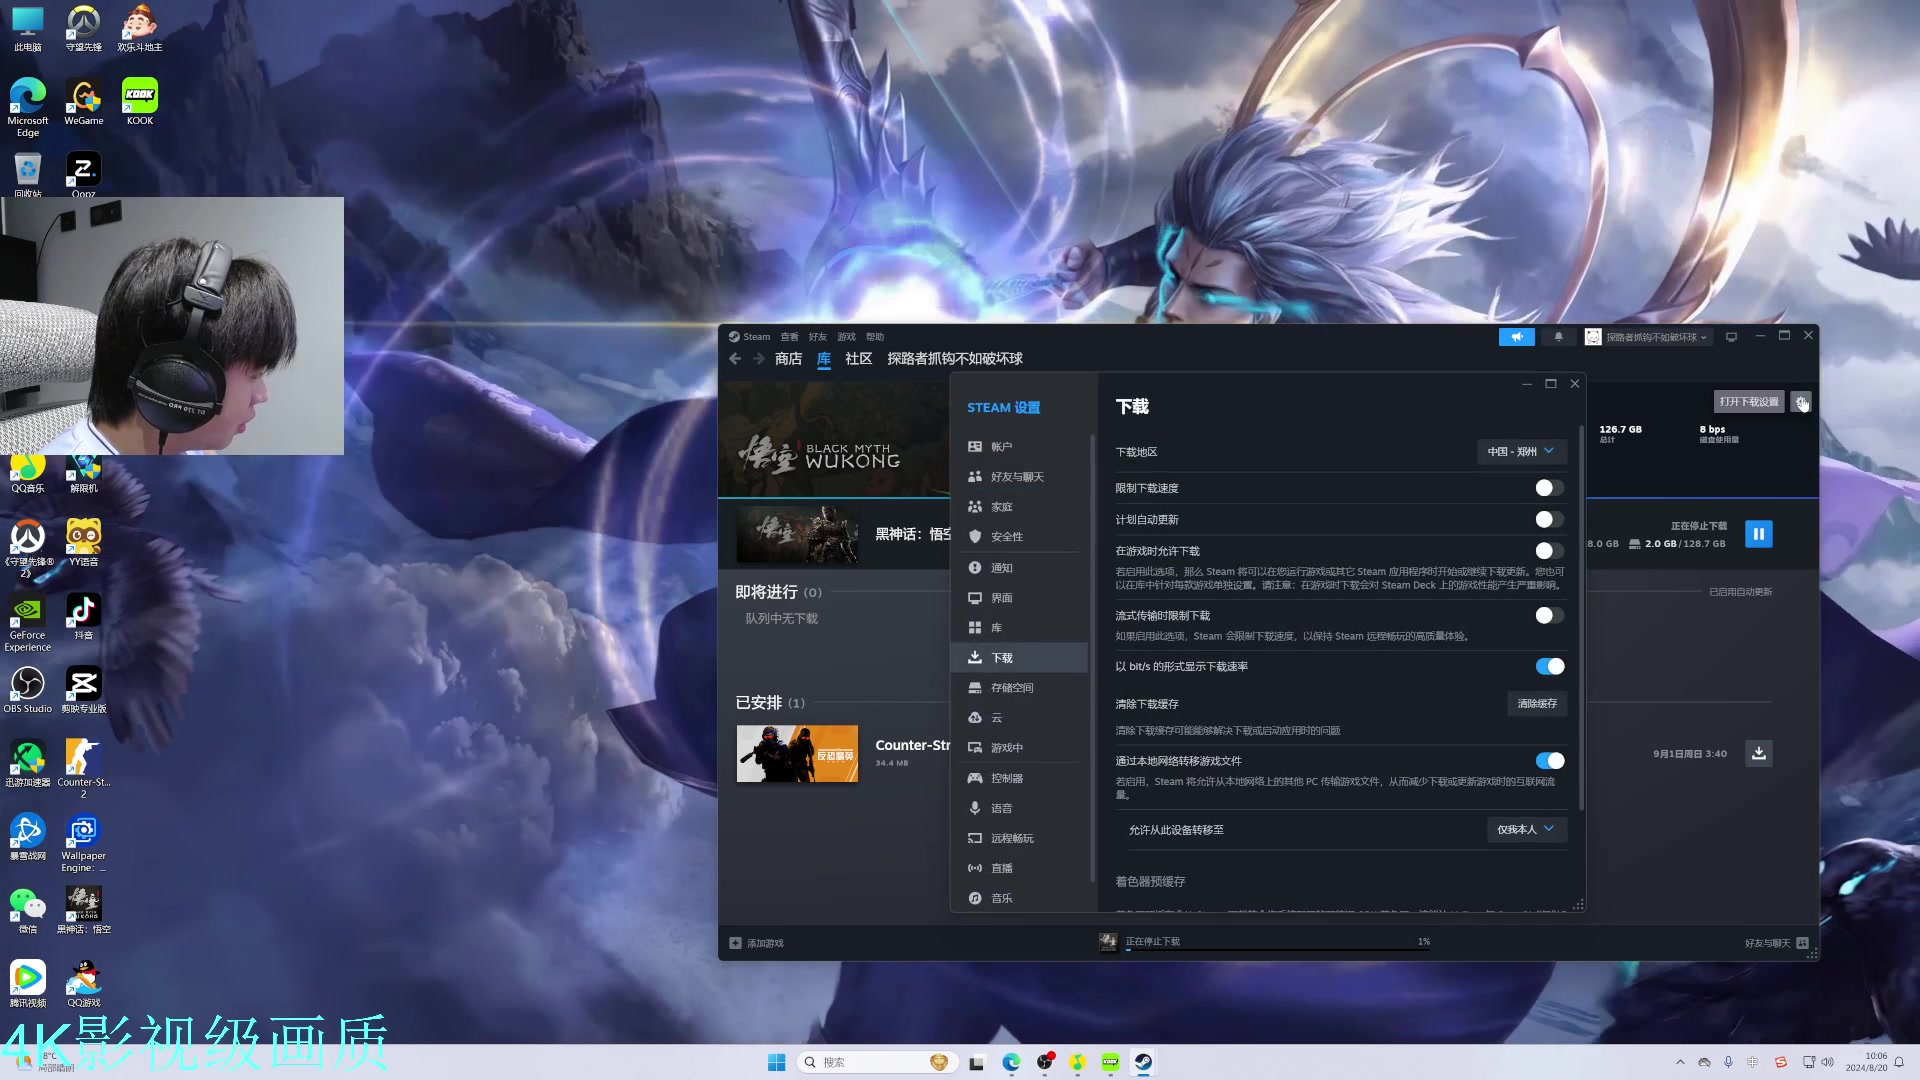This screenshot has height=1080, width=1920.
Task: Click the settings panel vertical scrollbar
Action: [x=1581, y=620]
